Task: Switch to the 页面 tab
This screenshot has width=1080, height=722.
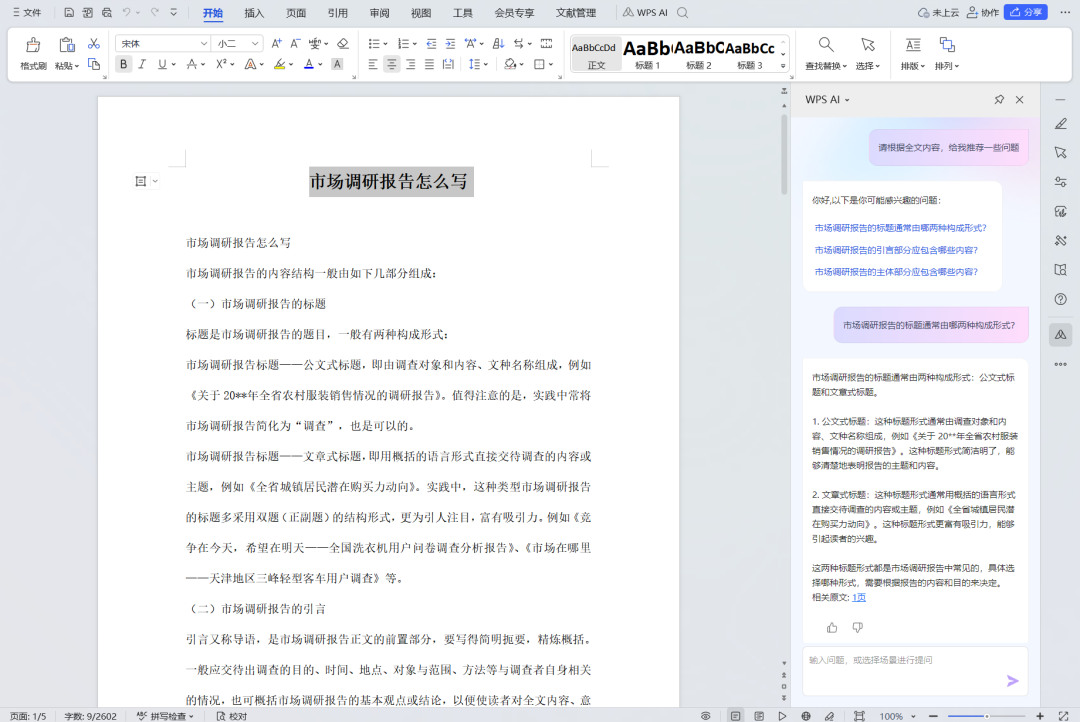Action: coord(296,12)
